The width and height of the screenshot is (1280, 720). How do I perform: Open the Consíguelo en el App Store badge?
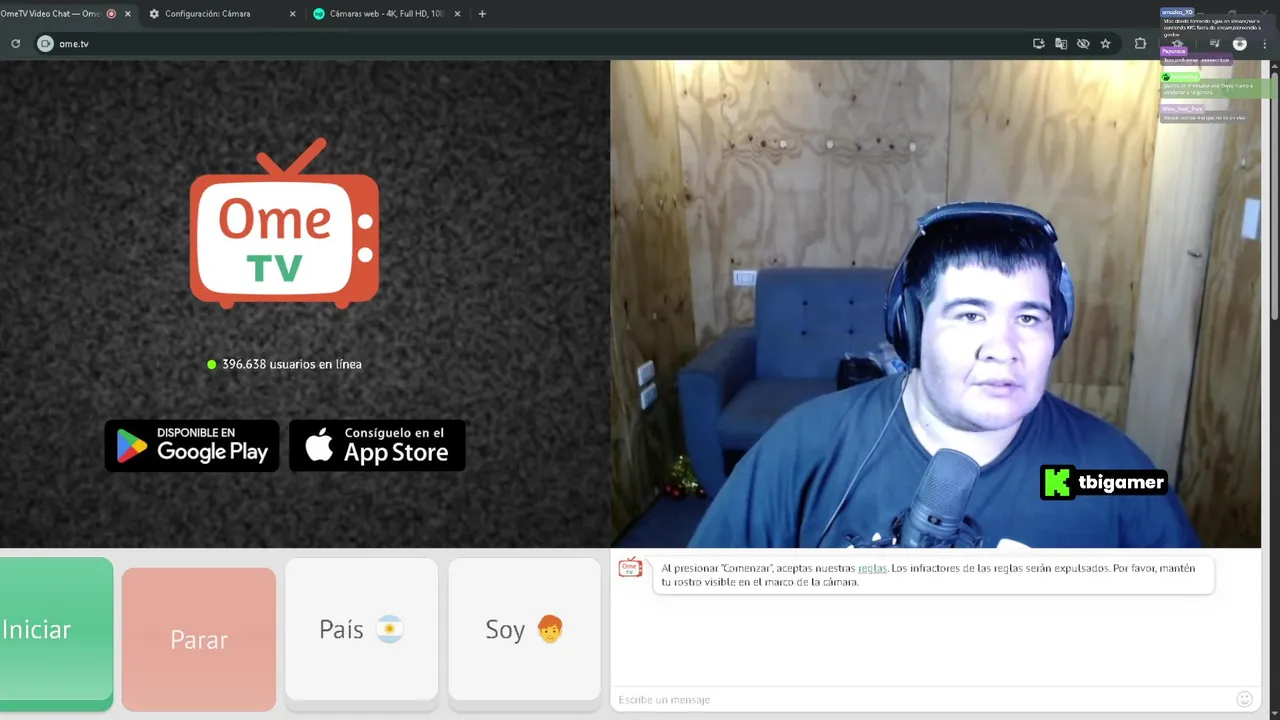pos(377,446)
